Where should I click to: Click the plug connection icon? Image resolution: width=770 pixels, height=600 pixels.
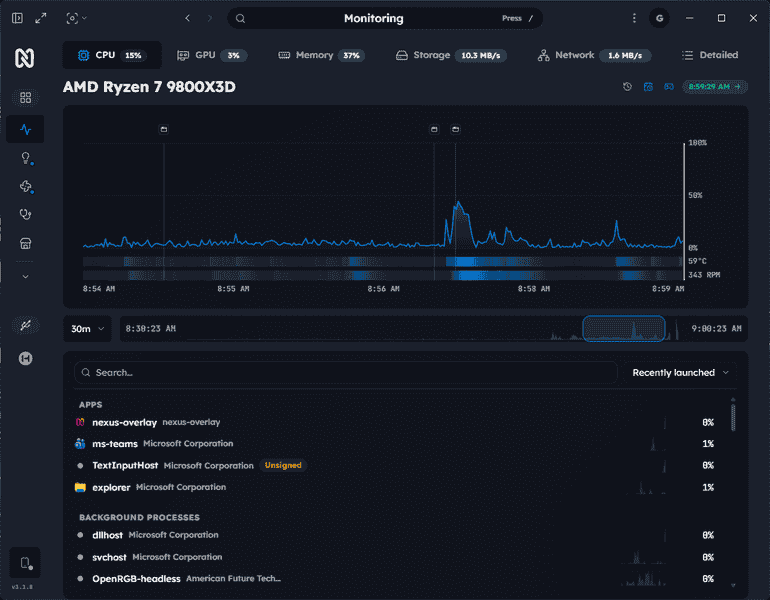click(26, 325)
